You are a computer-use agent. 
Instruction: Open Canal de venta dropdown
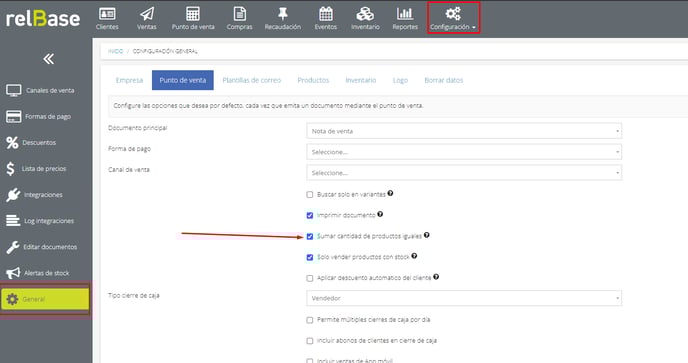coord(464,173)
